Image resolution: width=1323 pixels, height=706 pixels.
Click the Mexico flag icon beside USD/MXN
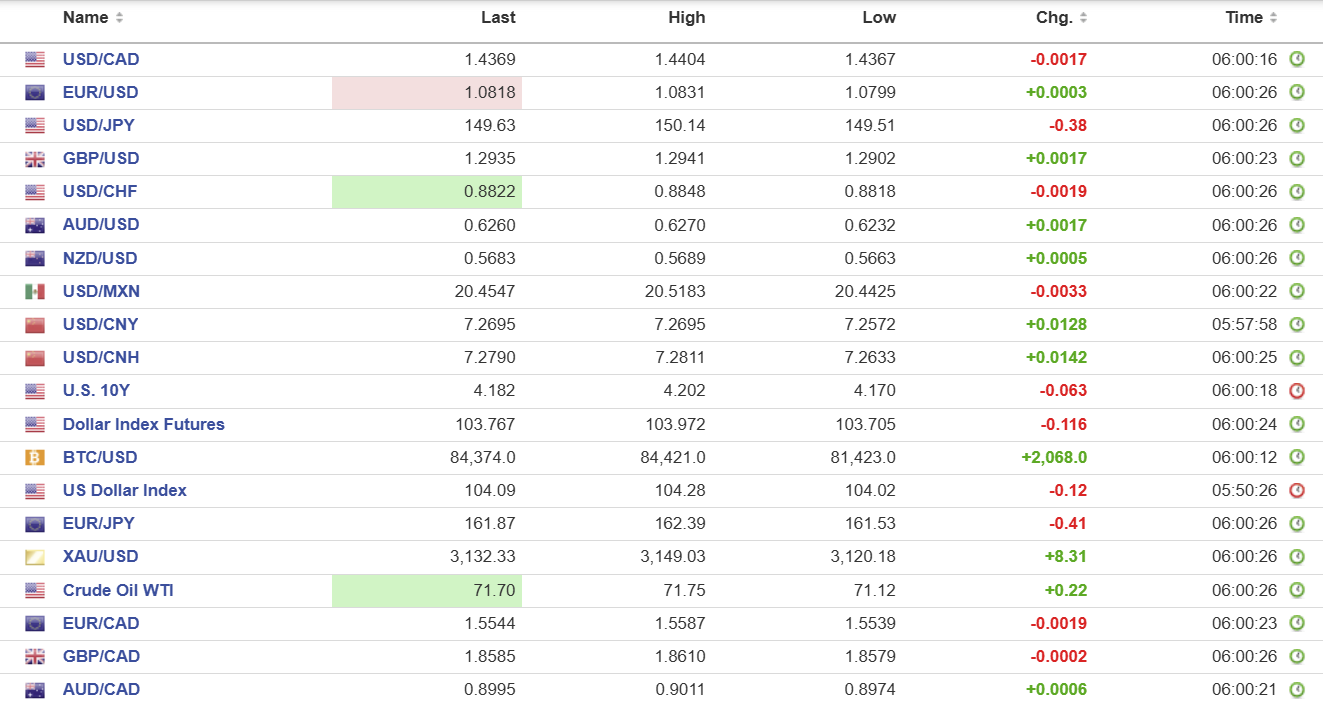point(35,292)
